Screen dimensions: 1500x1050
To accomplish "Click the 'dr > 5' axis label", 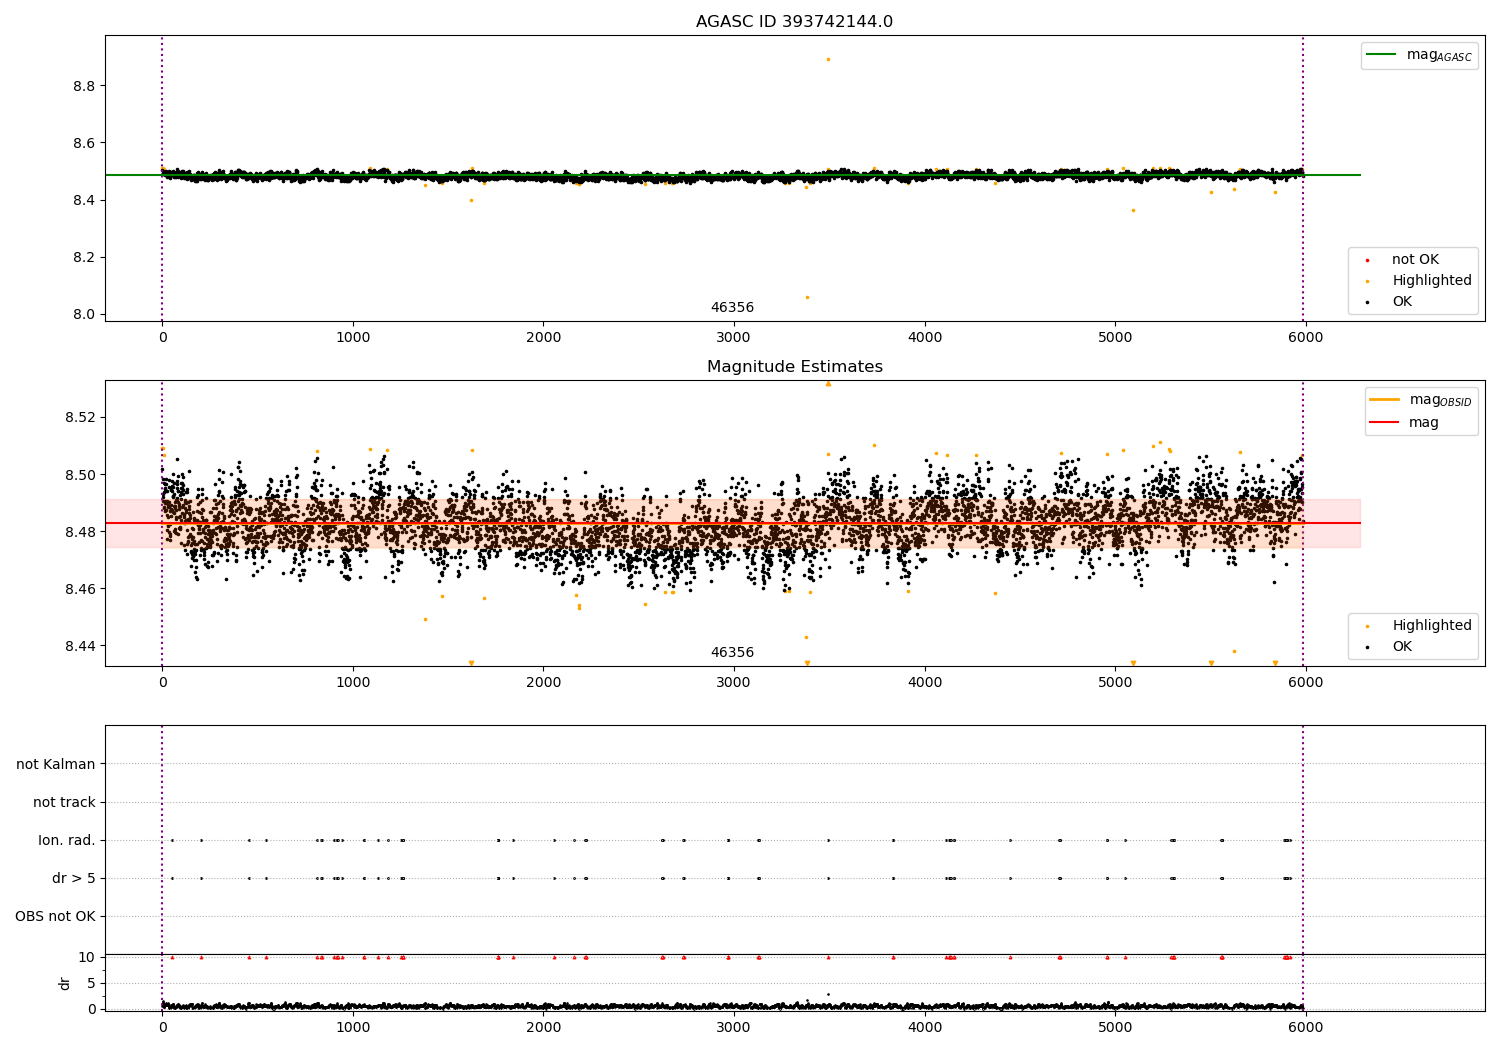I will pos(74,879).
